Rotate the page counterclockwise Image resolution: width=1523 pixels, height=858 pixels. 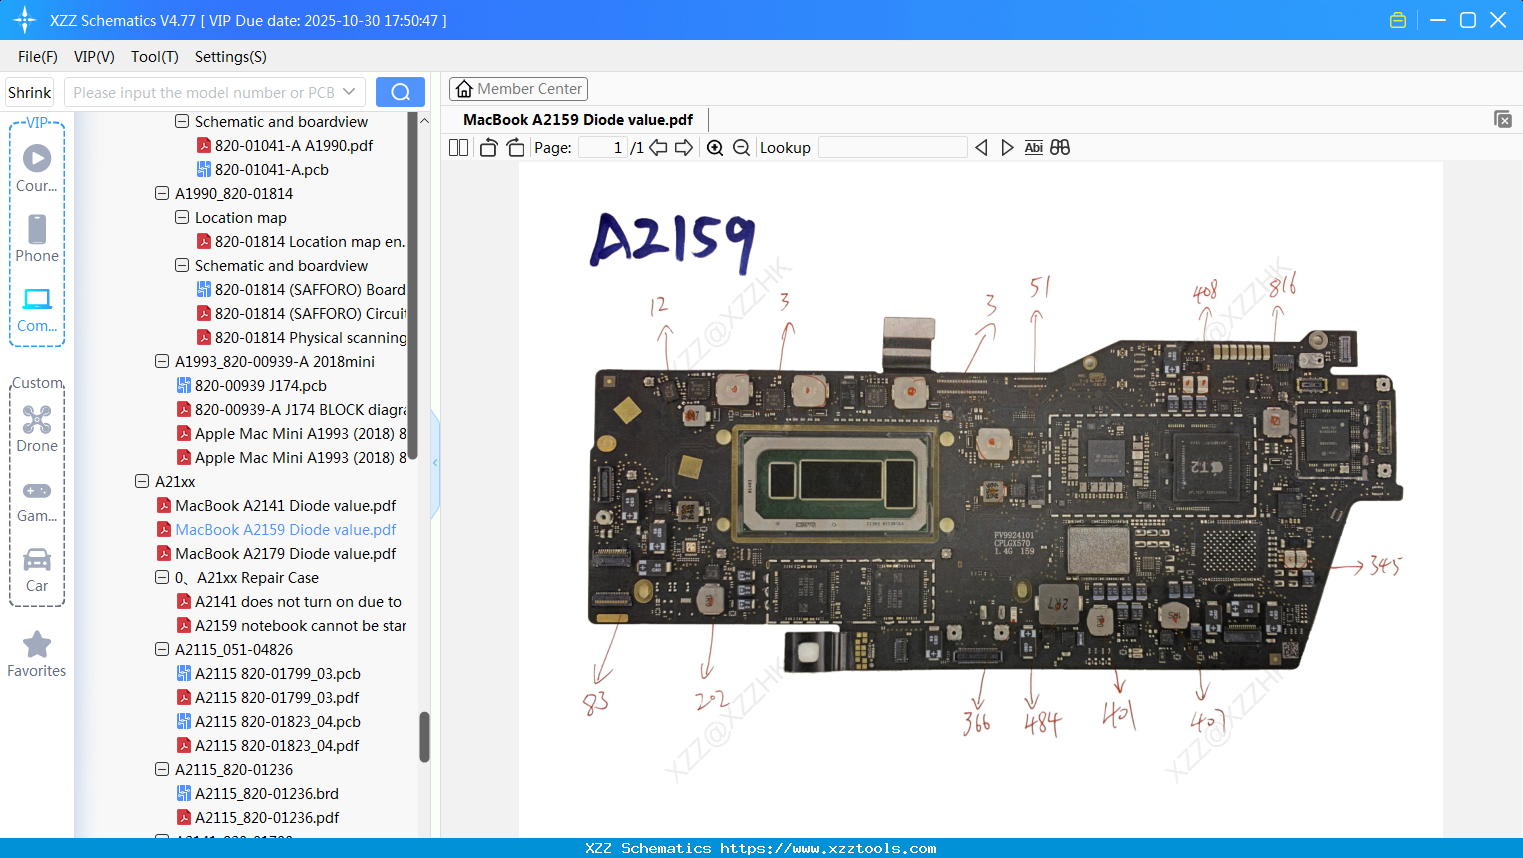pos(488,148)
